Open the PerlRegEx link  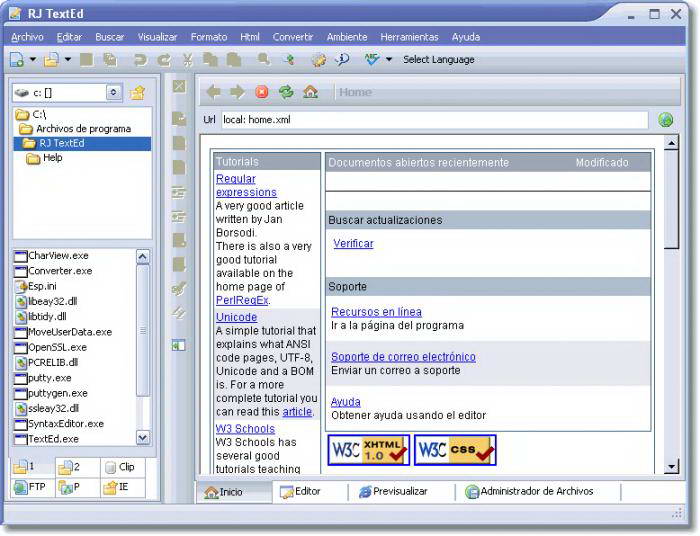click(x=242, y=300)
